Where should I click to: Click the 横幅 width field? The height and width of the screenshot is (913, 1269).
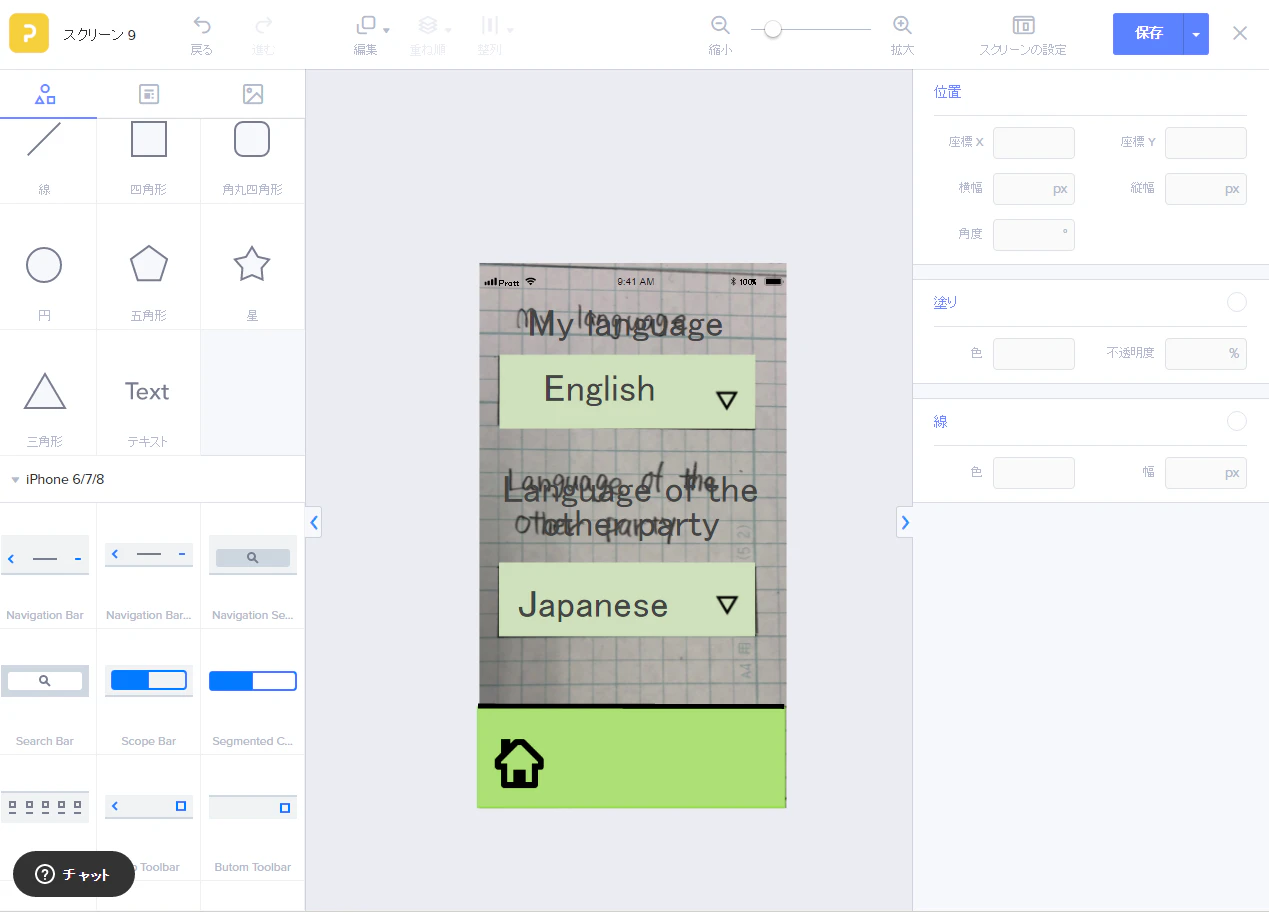point(1034,189)
